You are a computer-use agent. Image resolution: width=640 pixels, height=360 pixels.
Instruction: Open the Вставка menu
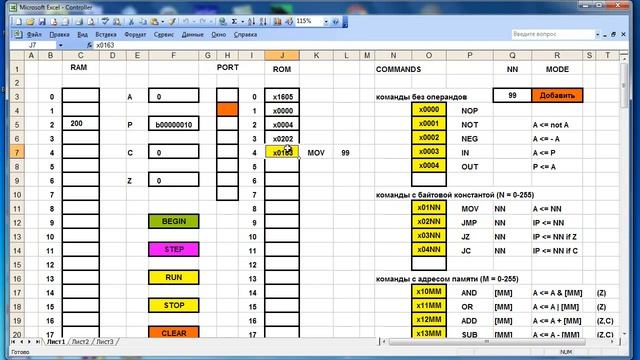pyautogui.click(x=106, y=35)
